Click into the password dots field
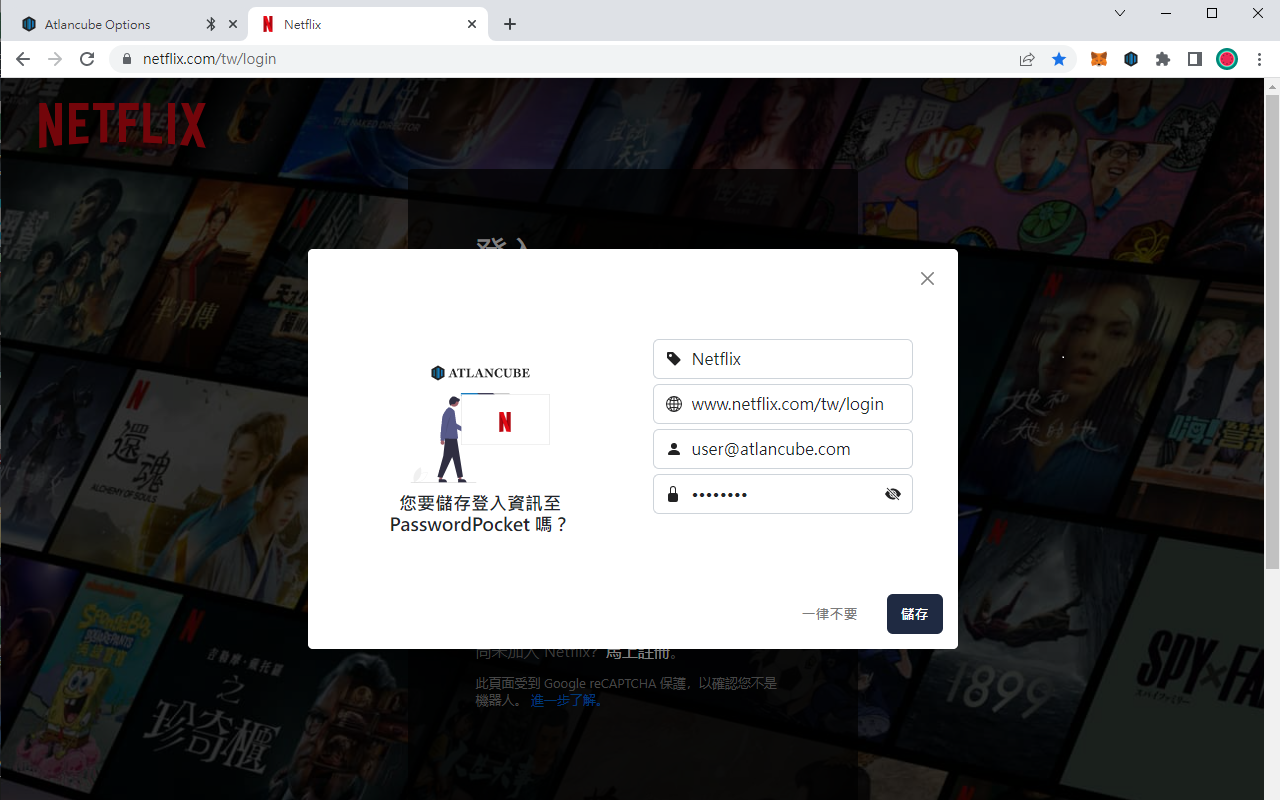The height and width of the screenshot is (800, 1280). coord(783,494)
